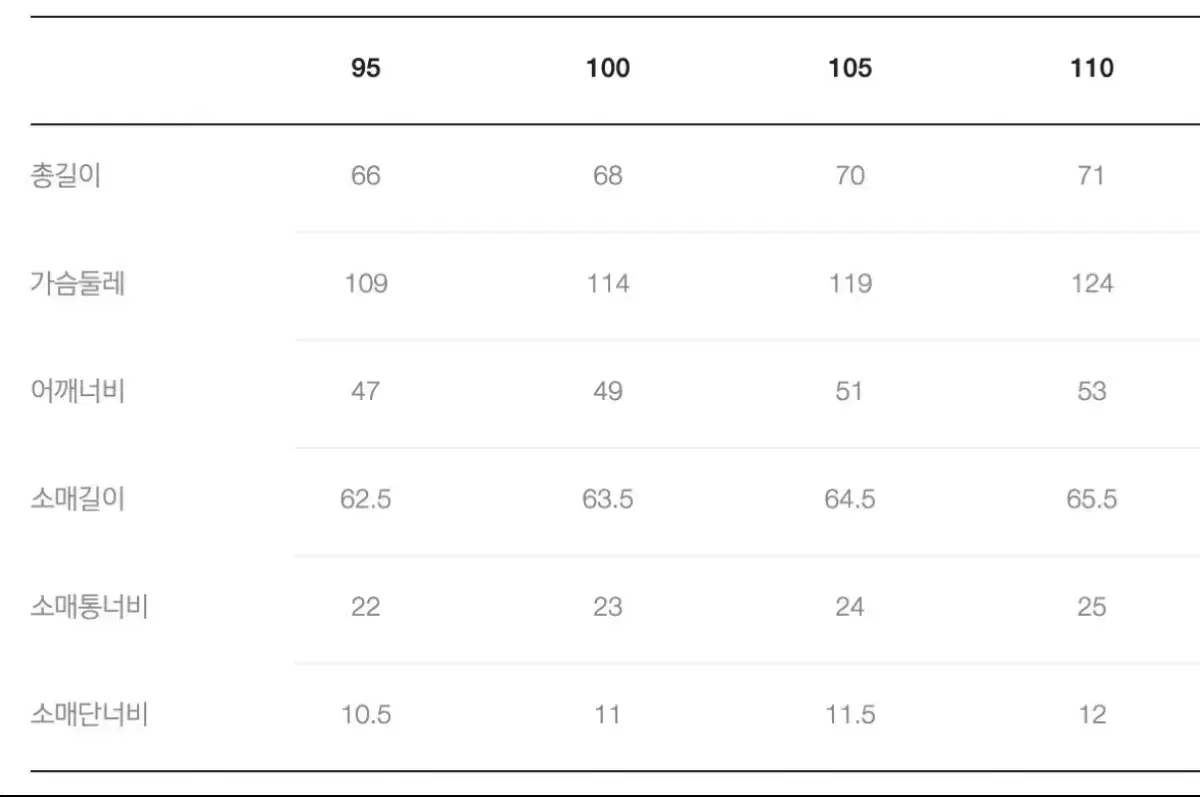Click the 가슴둘레 value 124 cell
The width and height of the screenshot is (1200, 797).
tap(1092, 284)
